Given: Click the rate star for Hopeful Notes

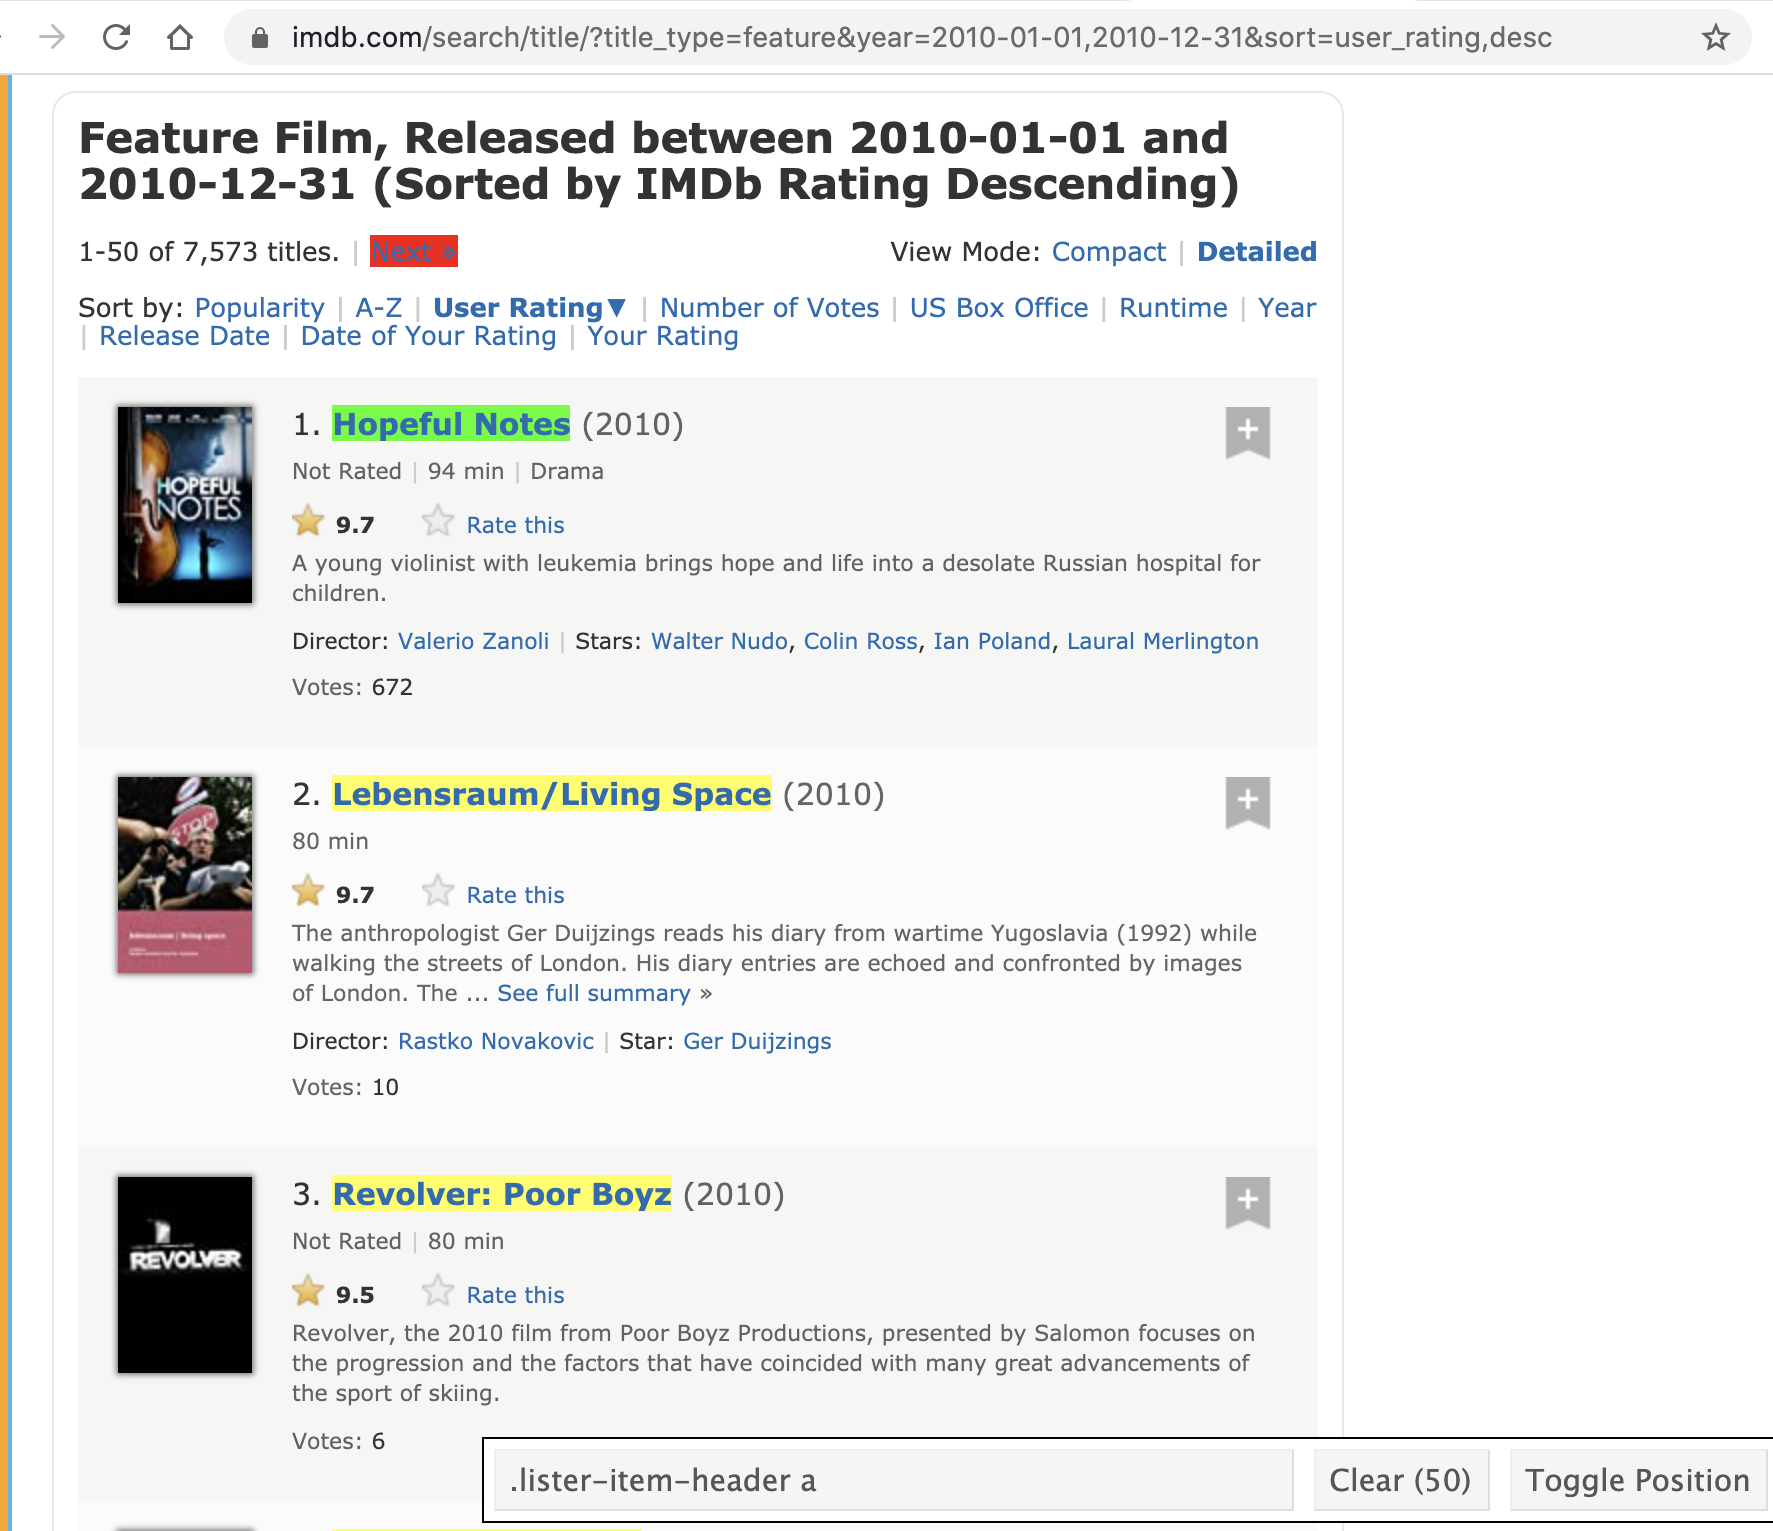Looking at the screenshot, I should click(438, 522).
